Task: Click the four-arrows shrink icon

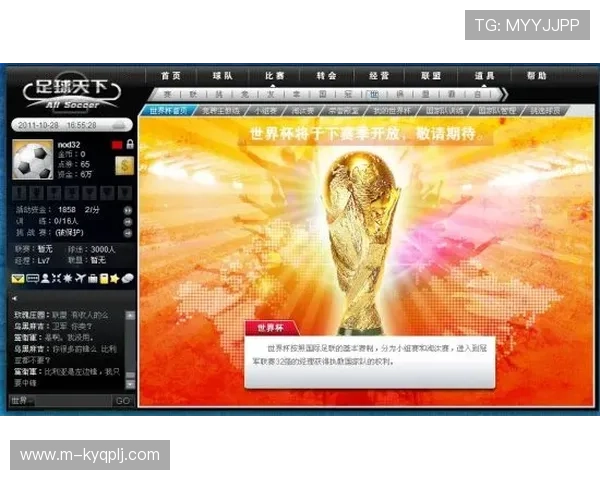Action: (x=57, y=278)
